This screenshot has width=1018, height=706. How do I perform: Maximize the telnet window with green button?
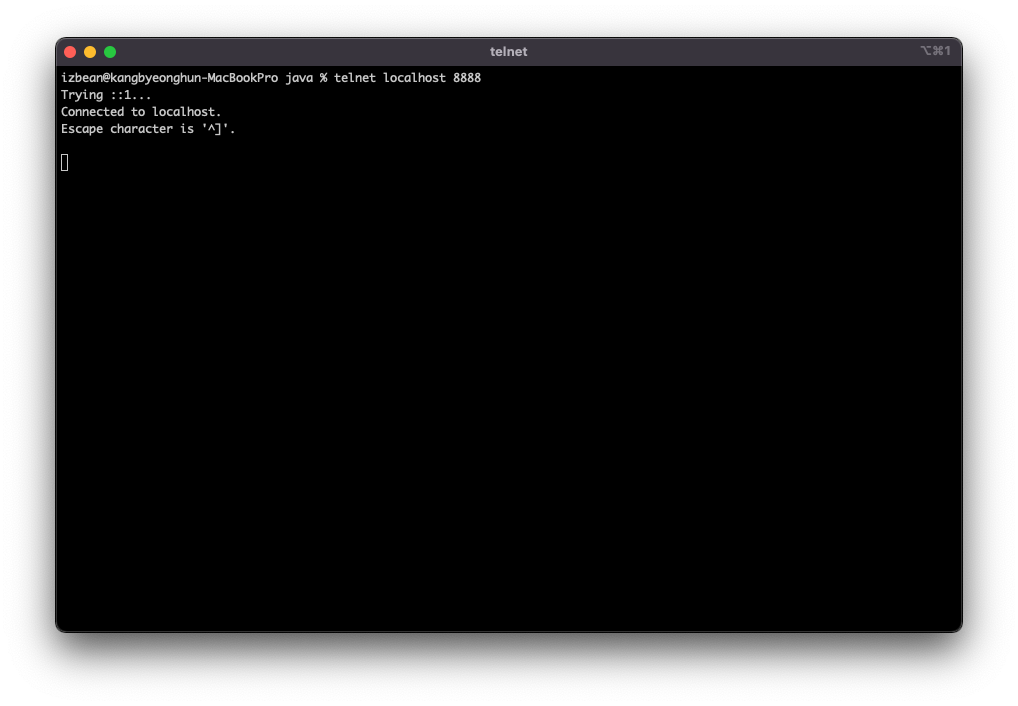tap(110, 52)
